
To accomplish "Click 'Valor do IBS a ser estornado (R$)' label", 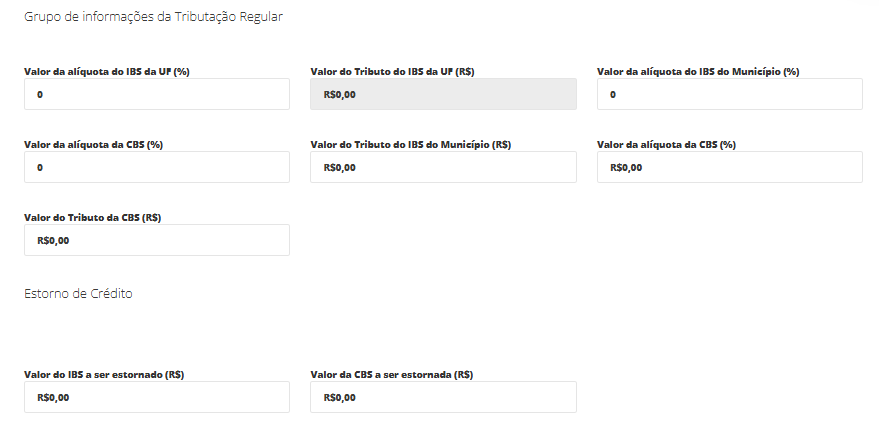I will click(104, 374).
